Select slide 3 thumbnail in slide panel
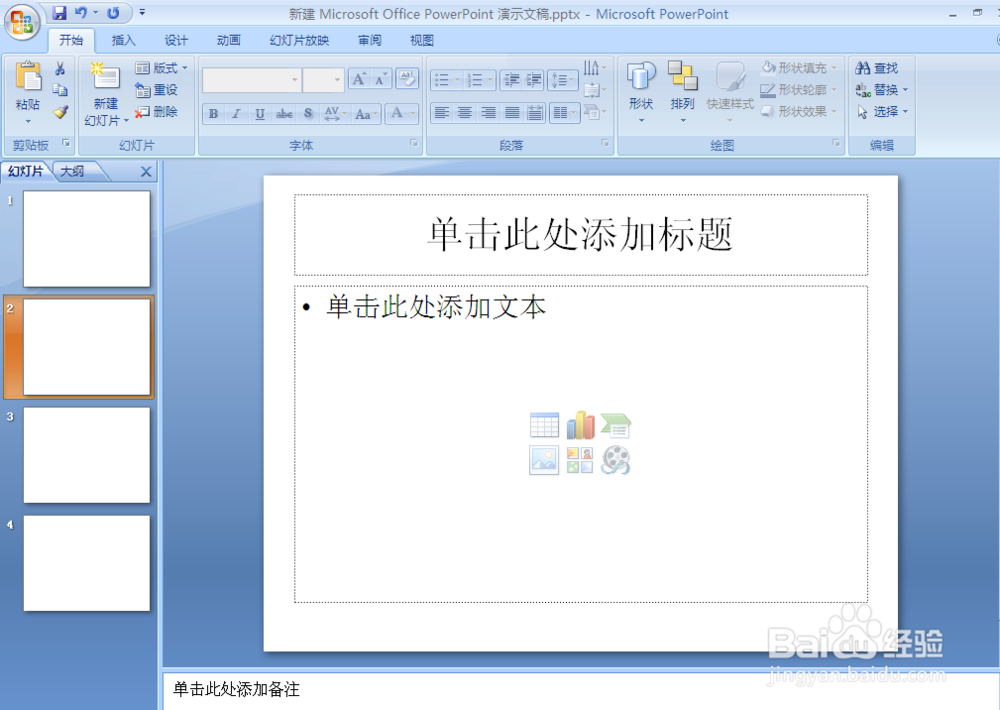The width and height of the screenshot is (1000, 710). tap(86, 455)
